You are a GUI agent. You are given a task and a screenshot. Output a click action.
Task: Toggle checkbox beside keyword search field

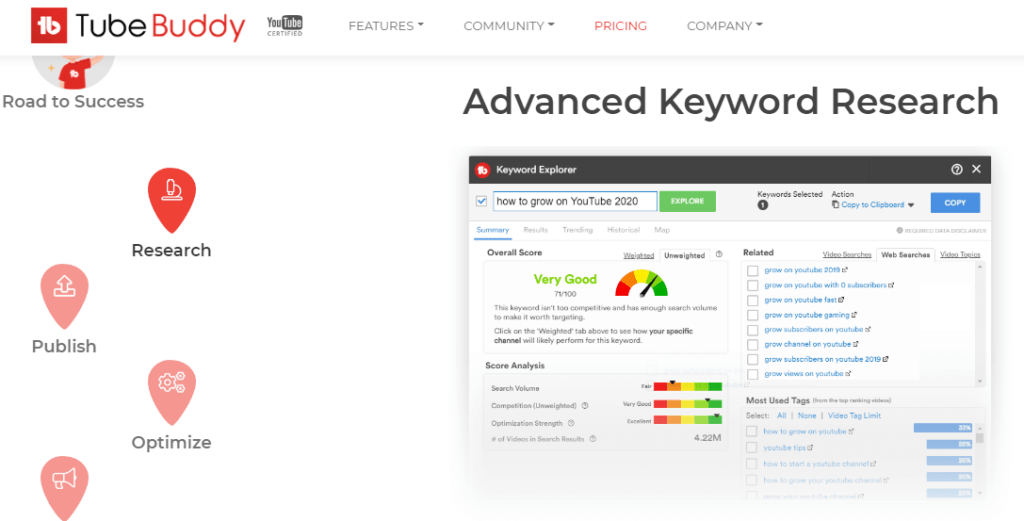pos(482,201)
